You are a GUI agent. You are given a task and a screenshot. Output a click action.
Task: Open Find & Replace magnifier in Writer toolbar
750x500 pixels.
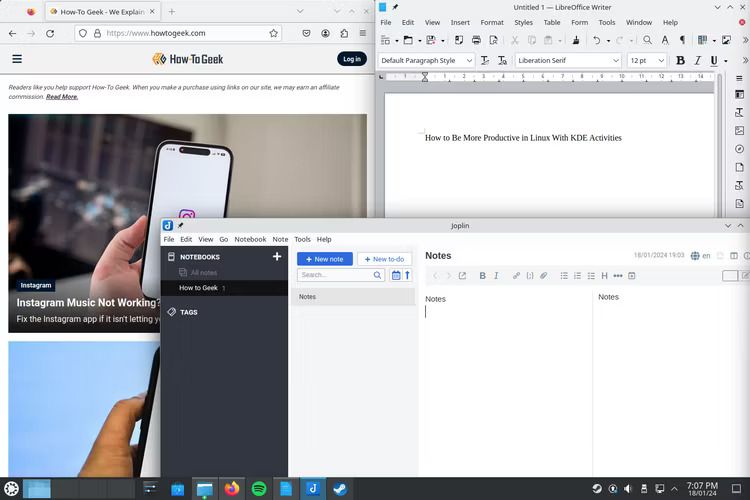pyautogui.click(x=647, y=40)
